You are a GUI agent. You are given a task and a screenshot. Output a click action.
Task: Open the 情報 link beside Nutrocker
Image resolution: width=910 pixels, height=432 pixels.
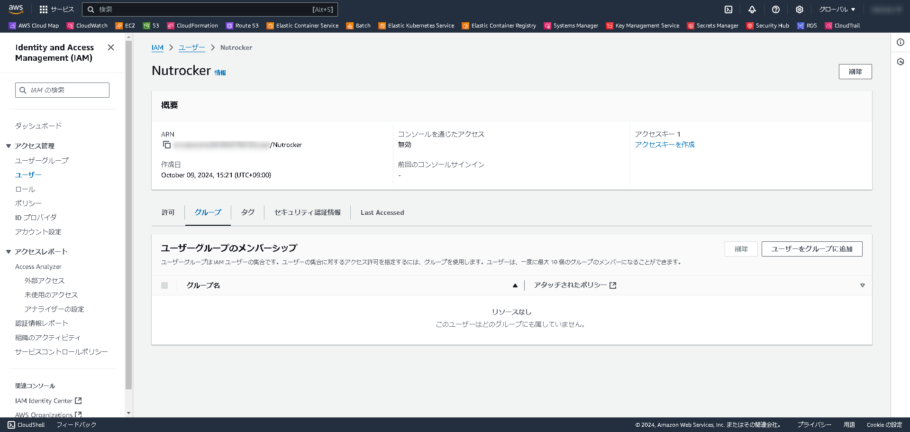221,73
